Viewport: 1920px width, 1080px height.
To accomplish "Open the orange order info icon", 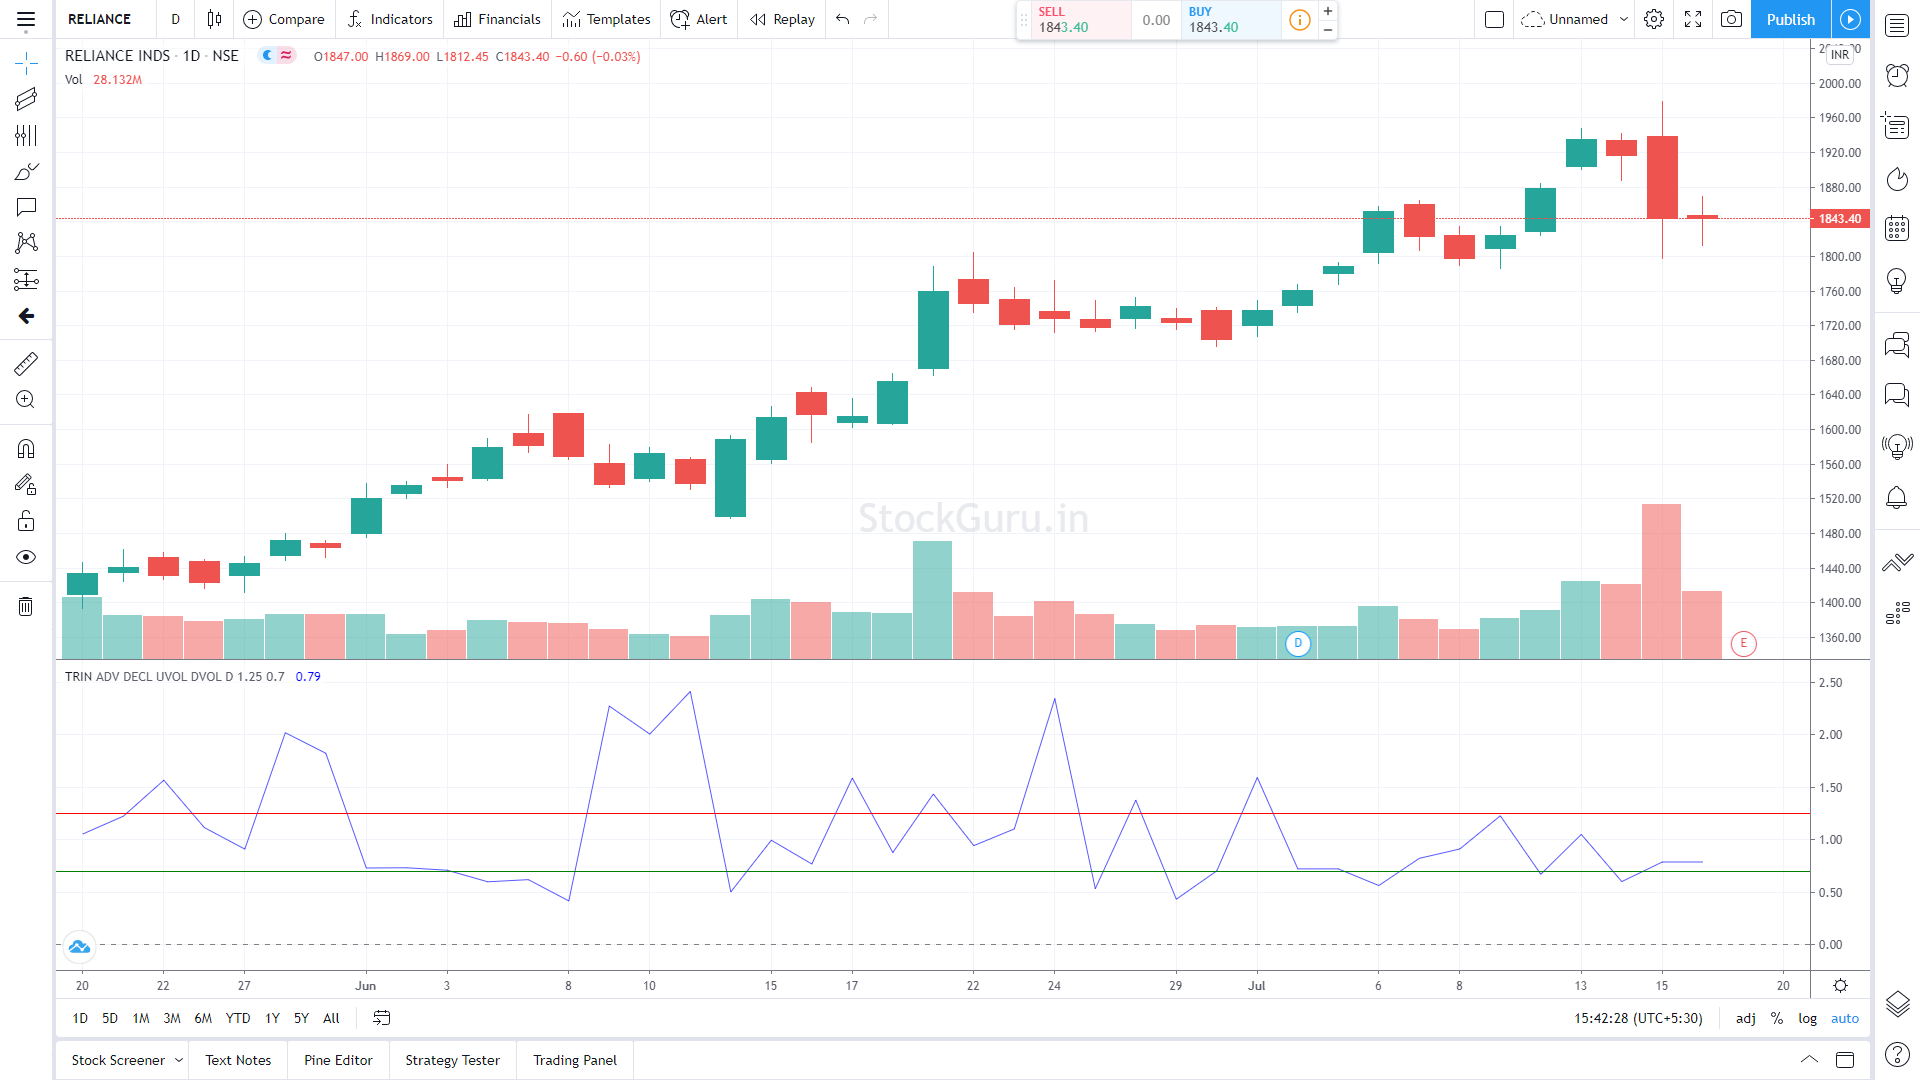I will click(x=1299, y=20).
